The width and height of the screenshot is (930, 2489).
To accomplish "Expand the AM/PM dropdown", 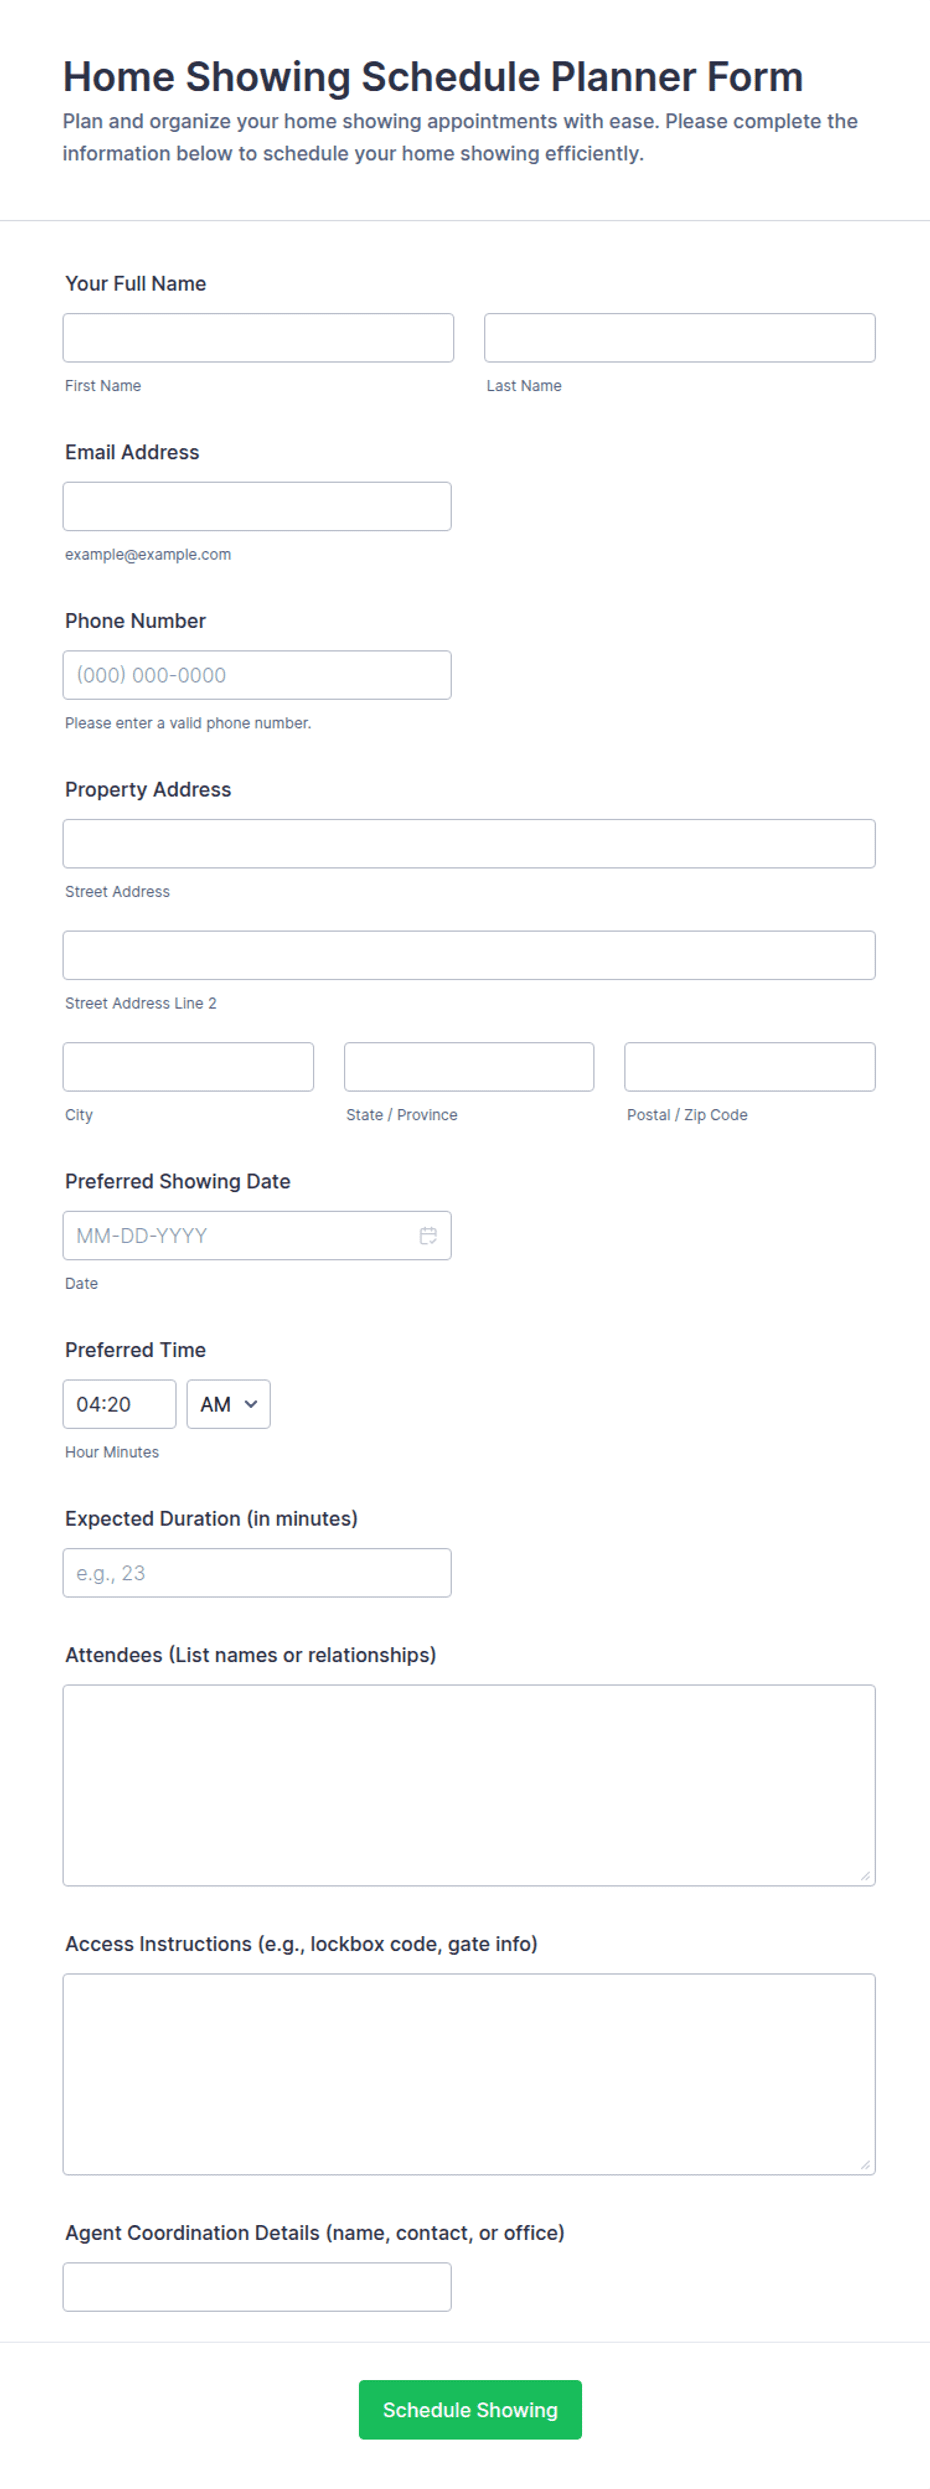I will 228,1404.
